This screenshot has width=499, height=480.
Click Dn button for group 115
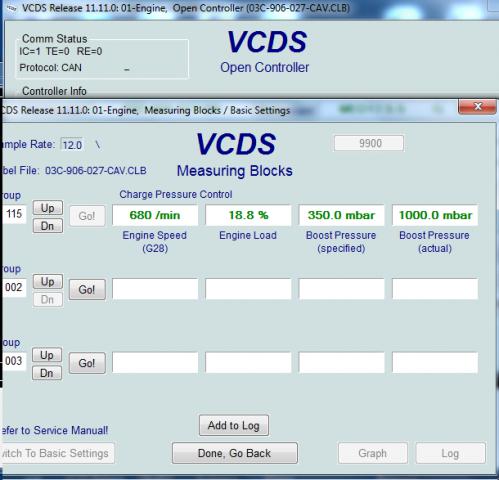(x=48, y=226)
